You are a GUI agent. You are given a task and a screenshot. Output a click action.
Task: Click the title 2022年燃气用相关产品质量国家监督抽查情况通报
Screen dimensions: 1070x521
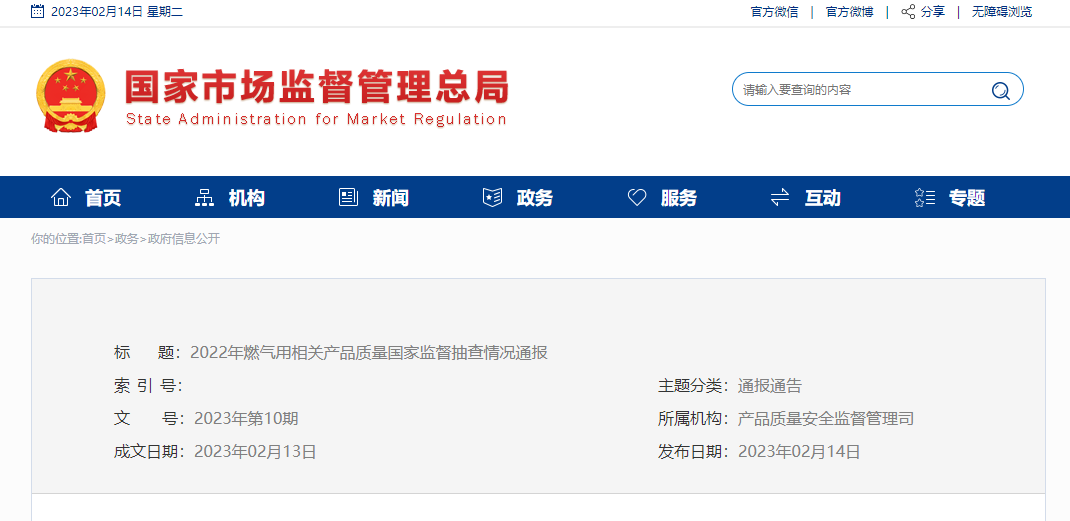click(369, 353)
